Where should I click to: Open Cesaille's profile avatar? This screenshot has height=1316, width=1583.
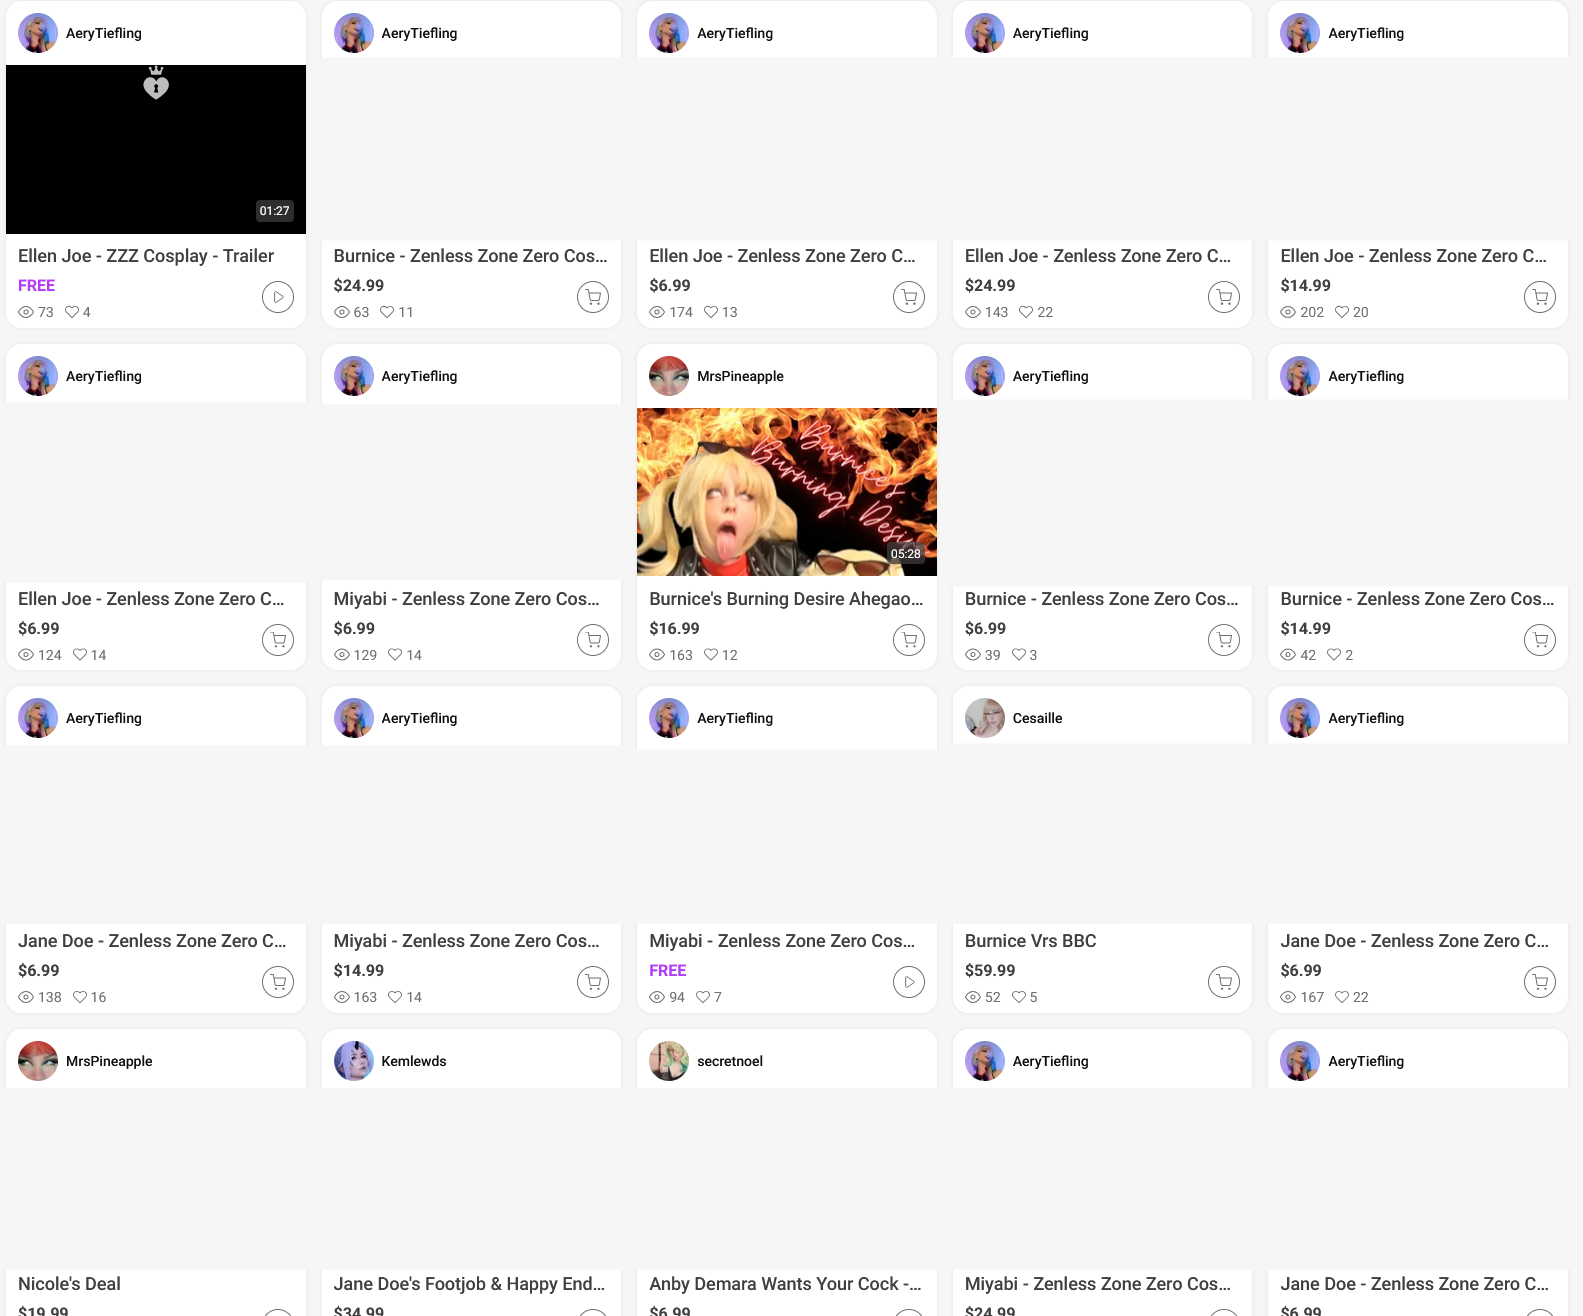click(x=985, y=718)
